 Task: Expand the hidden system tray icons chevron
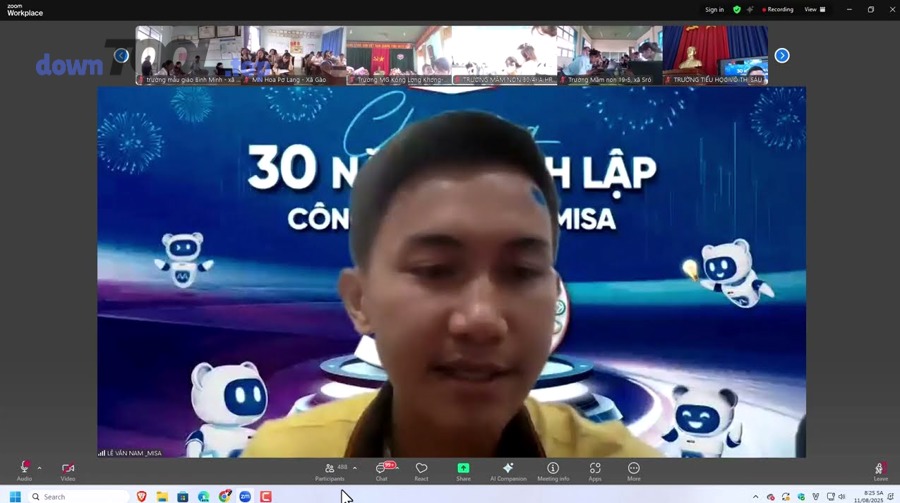pyautogui.click(x=755, y=497)
